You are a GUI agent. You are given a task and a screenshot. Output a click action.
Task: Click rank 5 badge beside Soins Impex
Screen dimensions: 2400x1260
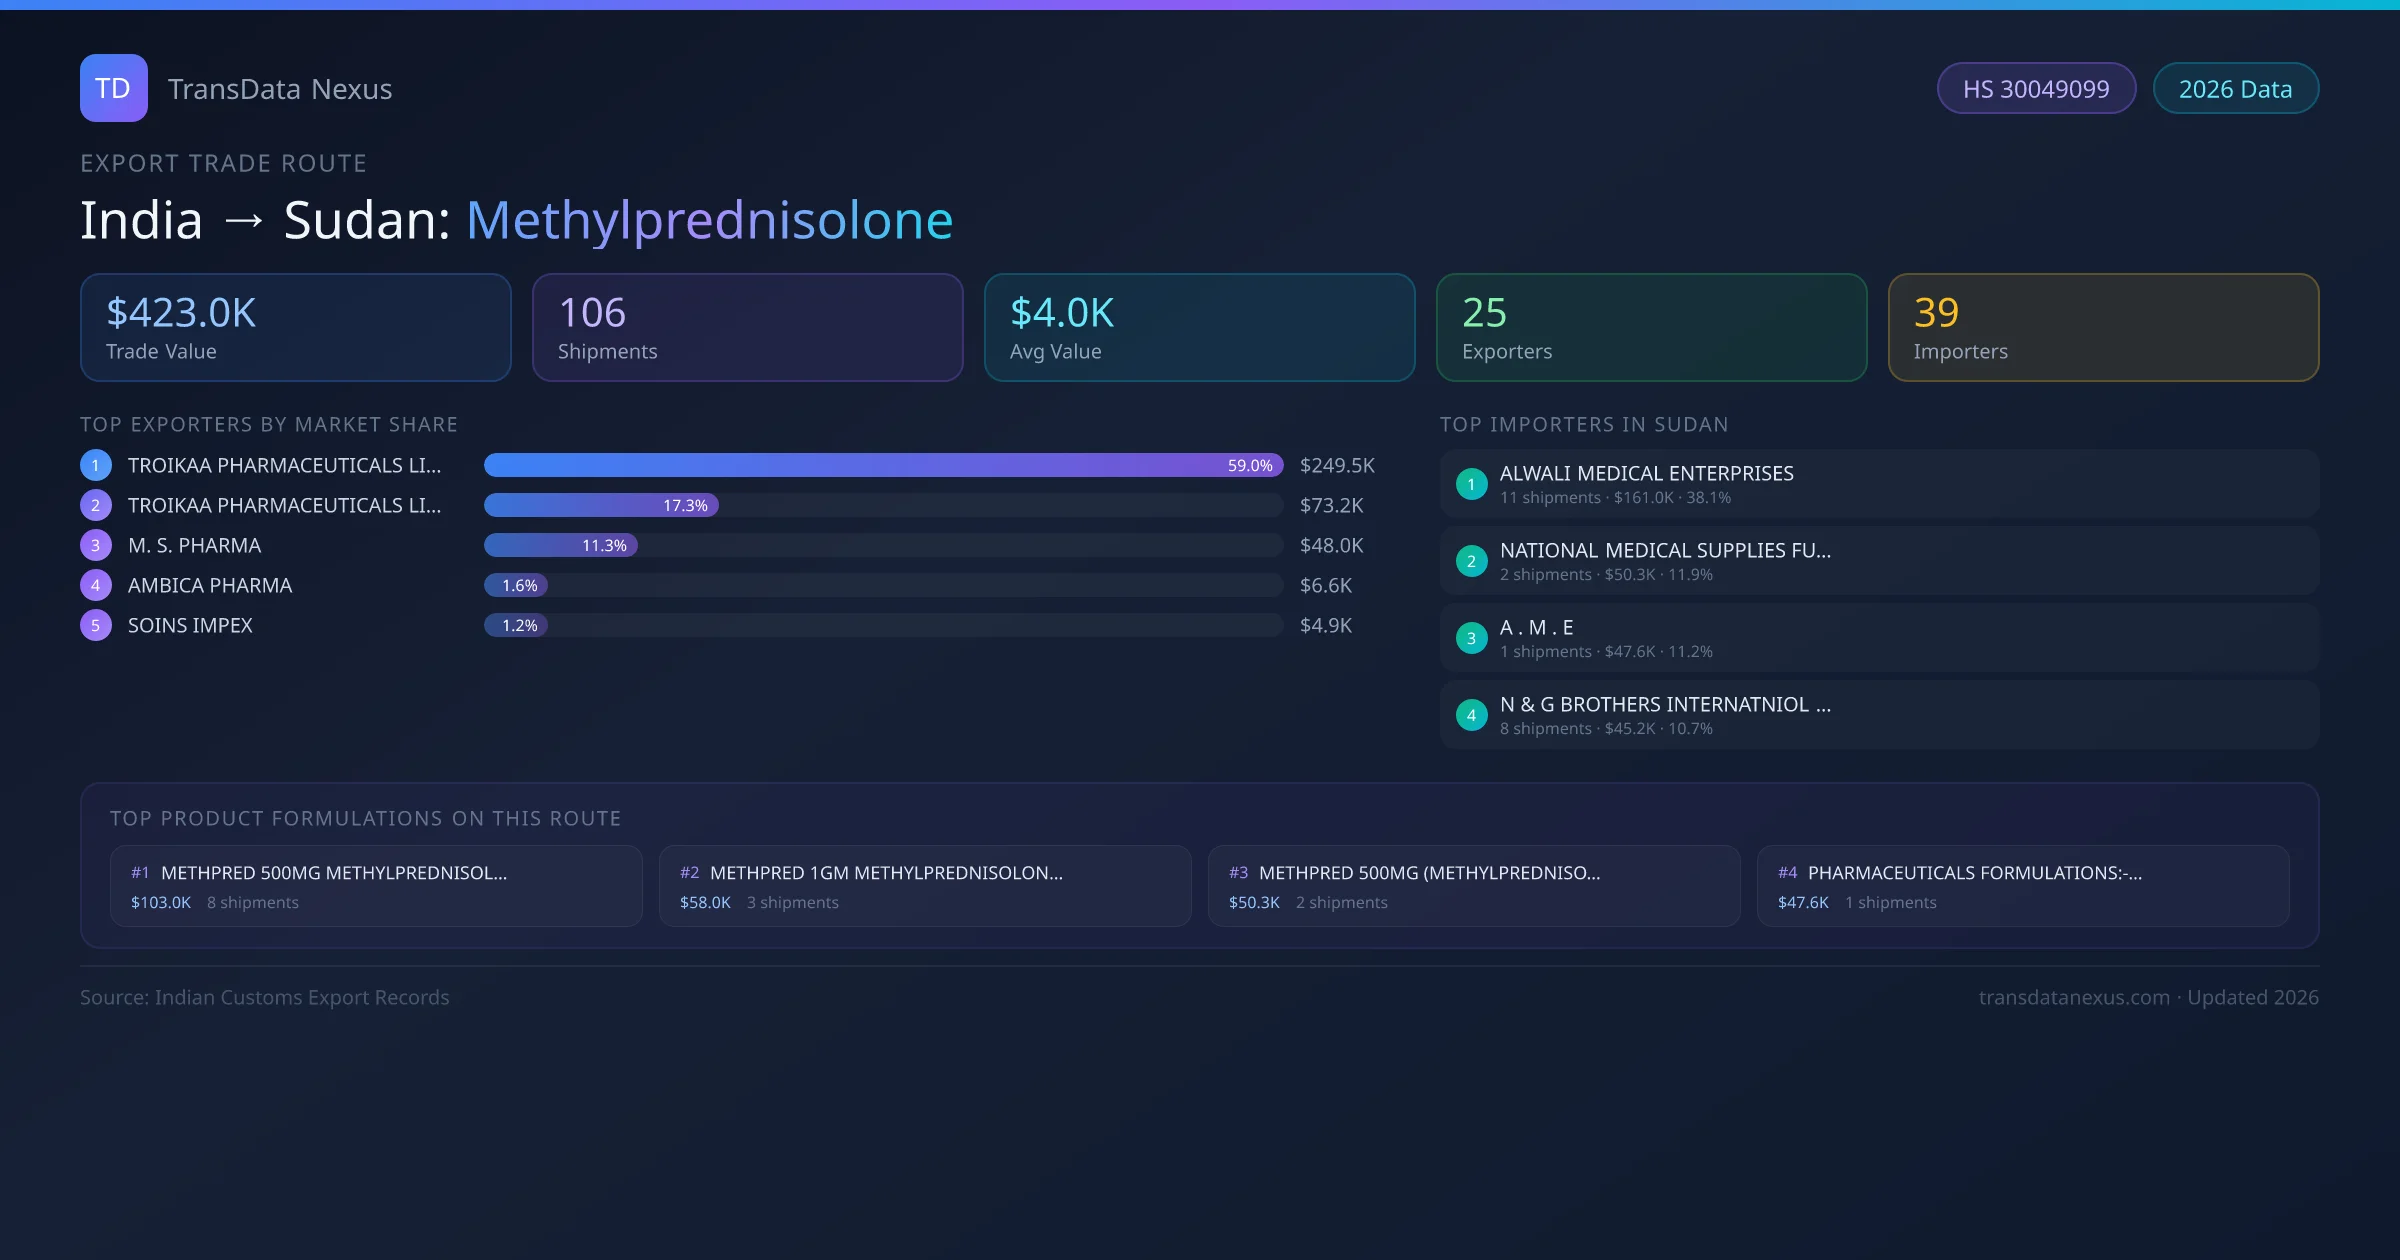[96, 625]
